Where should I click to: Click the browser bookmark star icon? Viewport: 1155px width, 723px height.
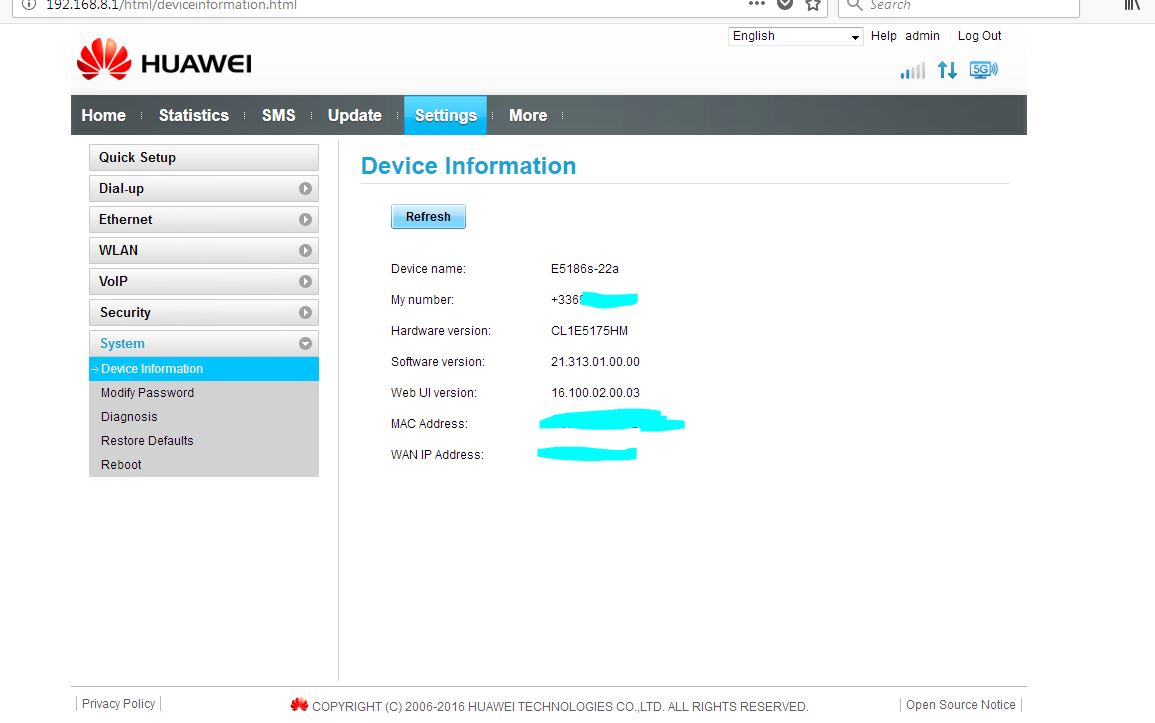[x=813, y=5]
